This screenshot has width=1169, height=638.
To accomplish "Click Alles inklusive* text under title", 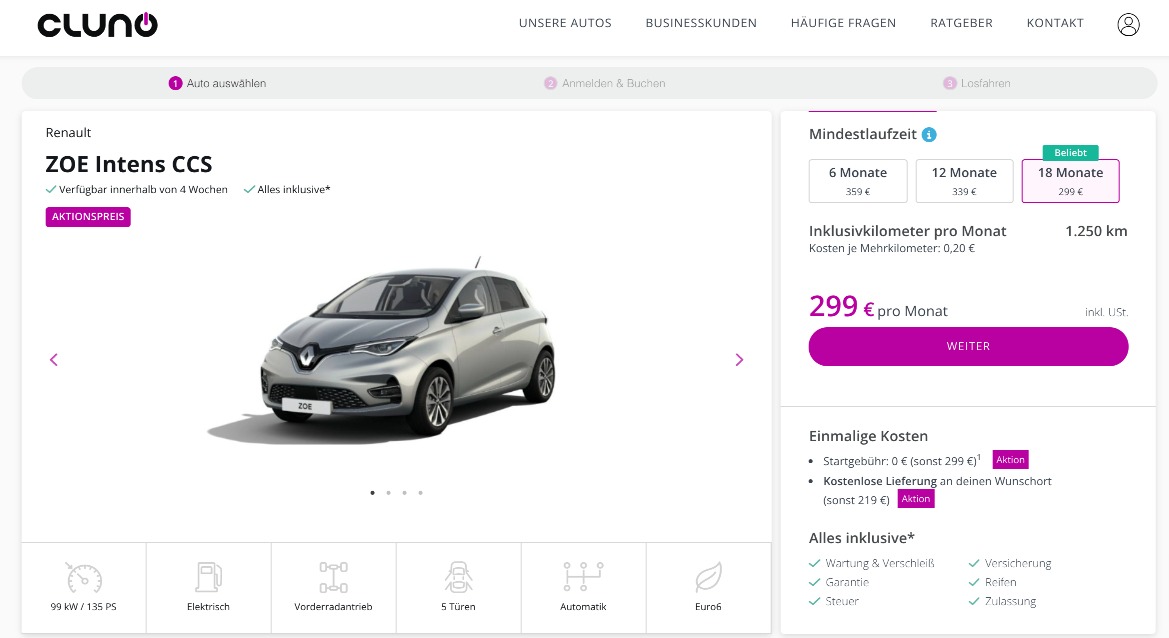I will [x=294, y=189].
